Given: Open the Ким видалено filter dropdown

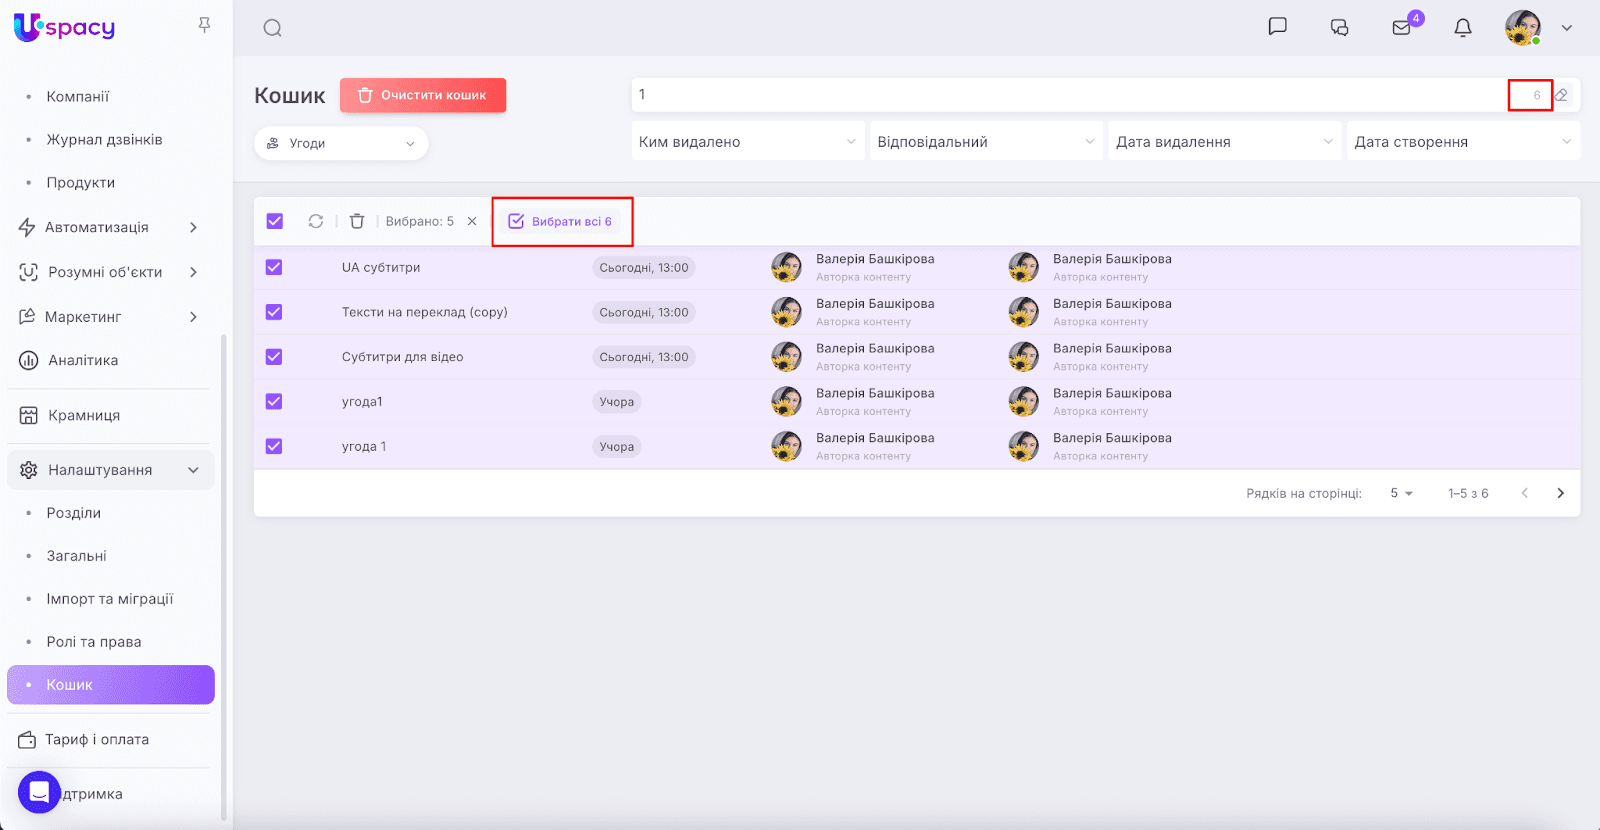Looking at the screenshot, I should click(x=747, y=142).
